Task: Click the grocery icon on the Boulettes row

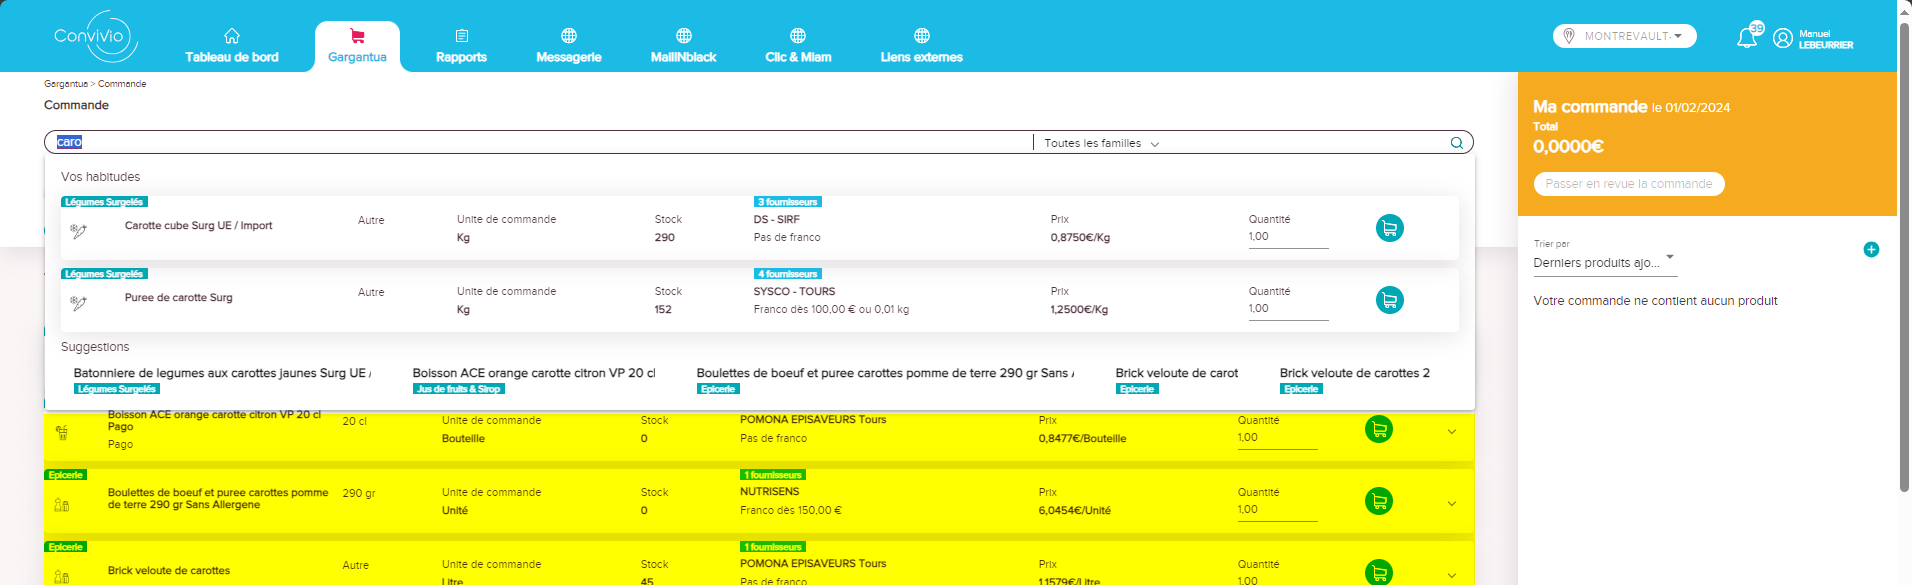Action: click(62, 505)
